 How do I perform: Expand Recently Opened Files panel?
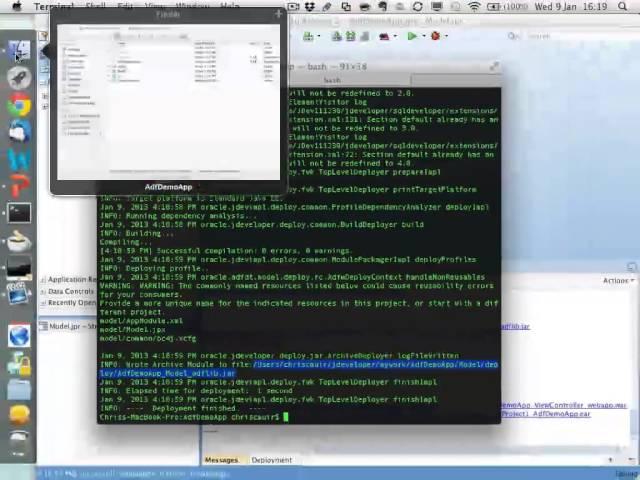pos(68,303)
